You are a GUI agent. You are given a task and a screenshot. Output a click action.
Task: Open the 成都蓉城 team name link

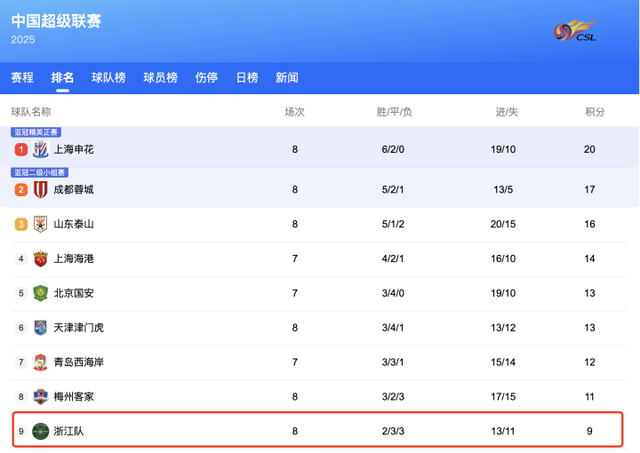pos(74,190)
